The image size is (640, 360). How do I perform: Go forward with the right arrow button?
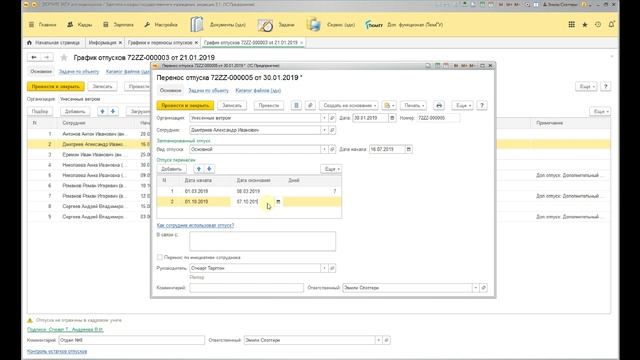47,58
